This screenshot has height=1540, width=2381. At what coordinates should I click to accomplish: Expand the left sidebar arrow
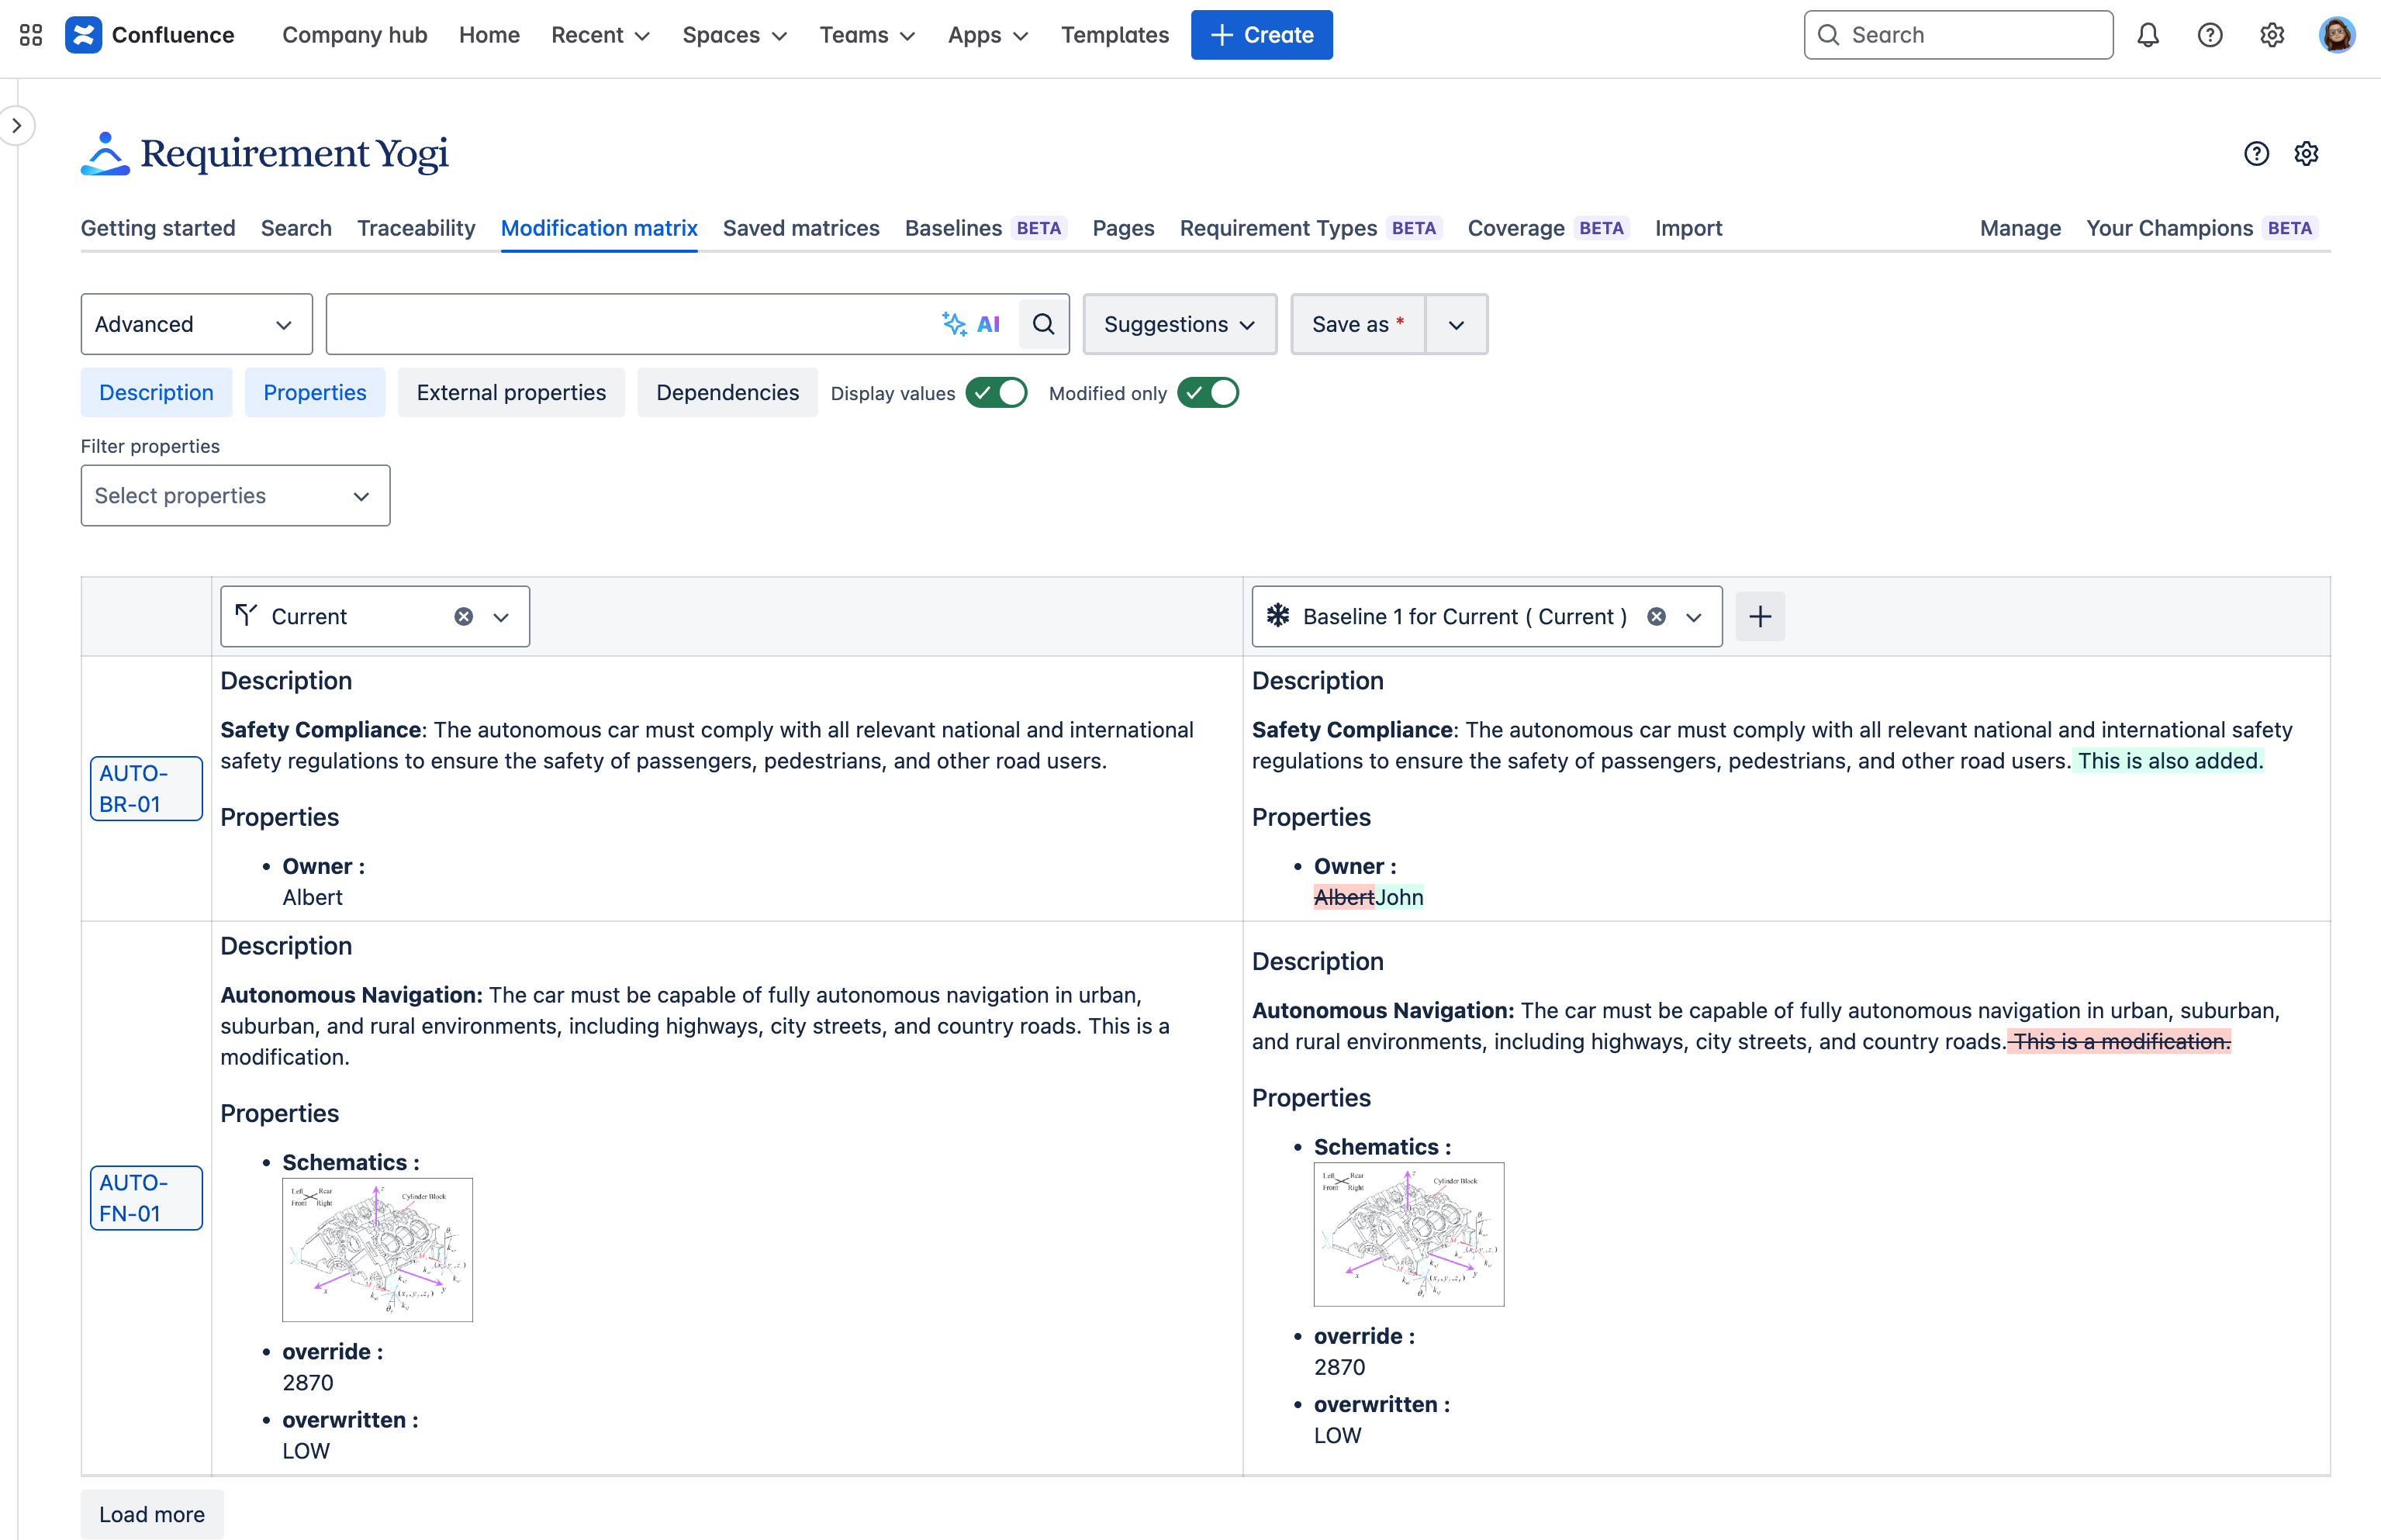pos(17,126)
